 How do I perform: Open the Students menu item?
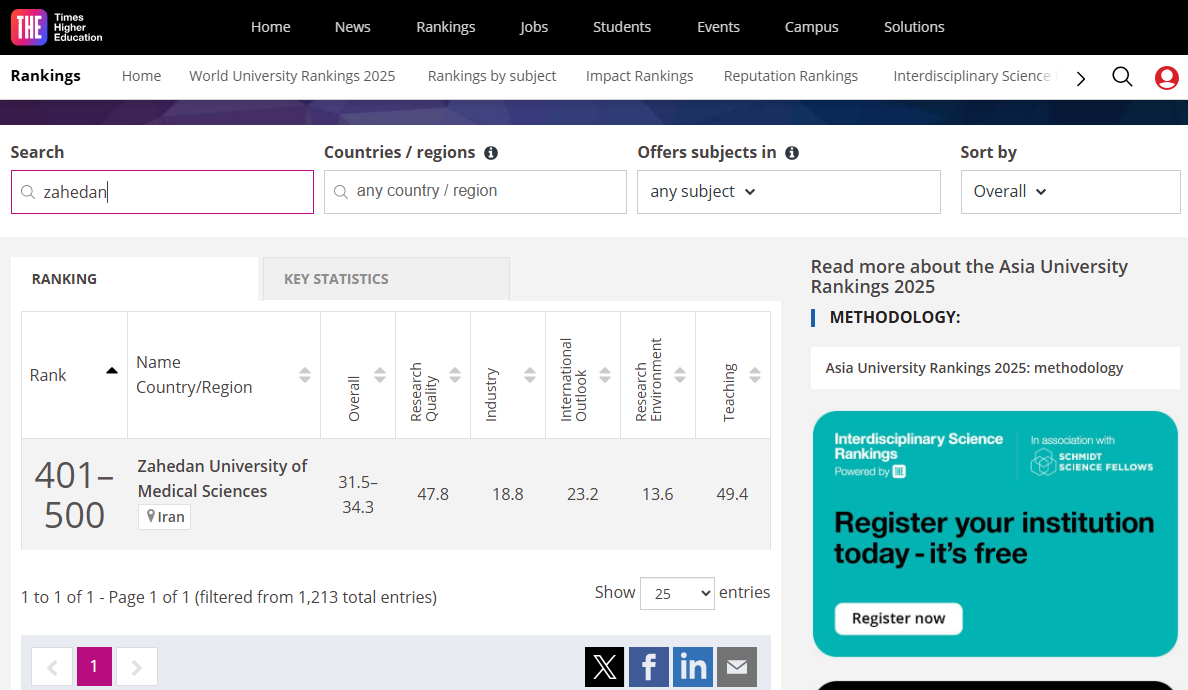click(x=621, y=27)
